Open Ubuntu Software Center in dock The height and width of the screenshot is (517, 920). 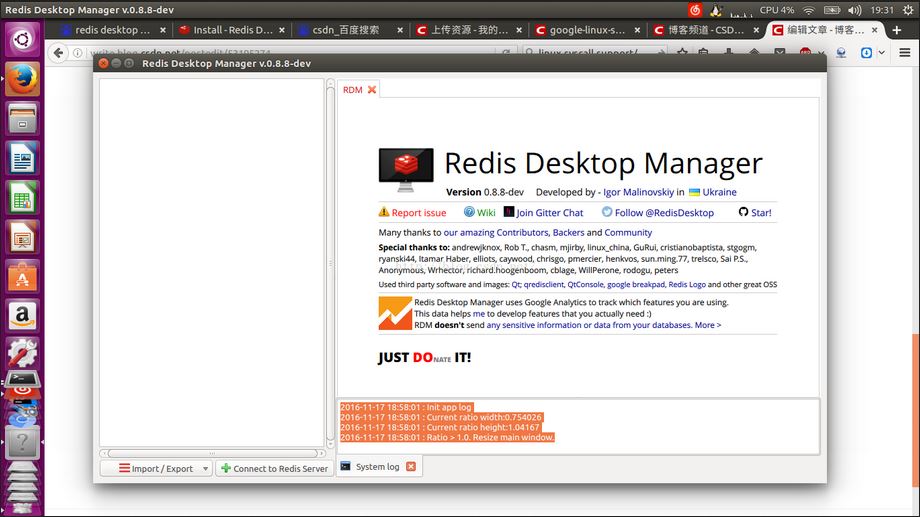point(22,276)
